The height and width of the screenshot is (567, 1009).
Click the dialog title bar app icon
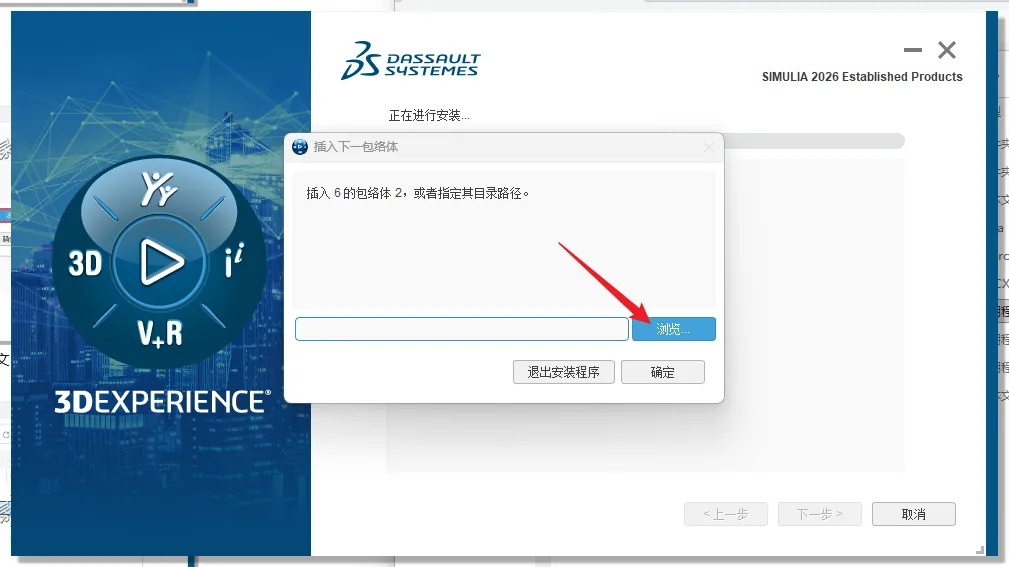point(300,147)
